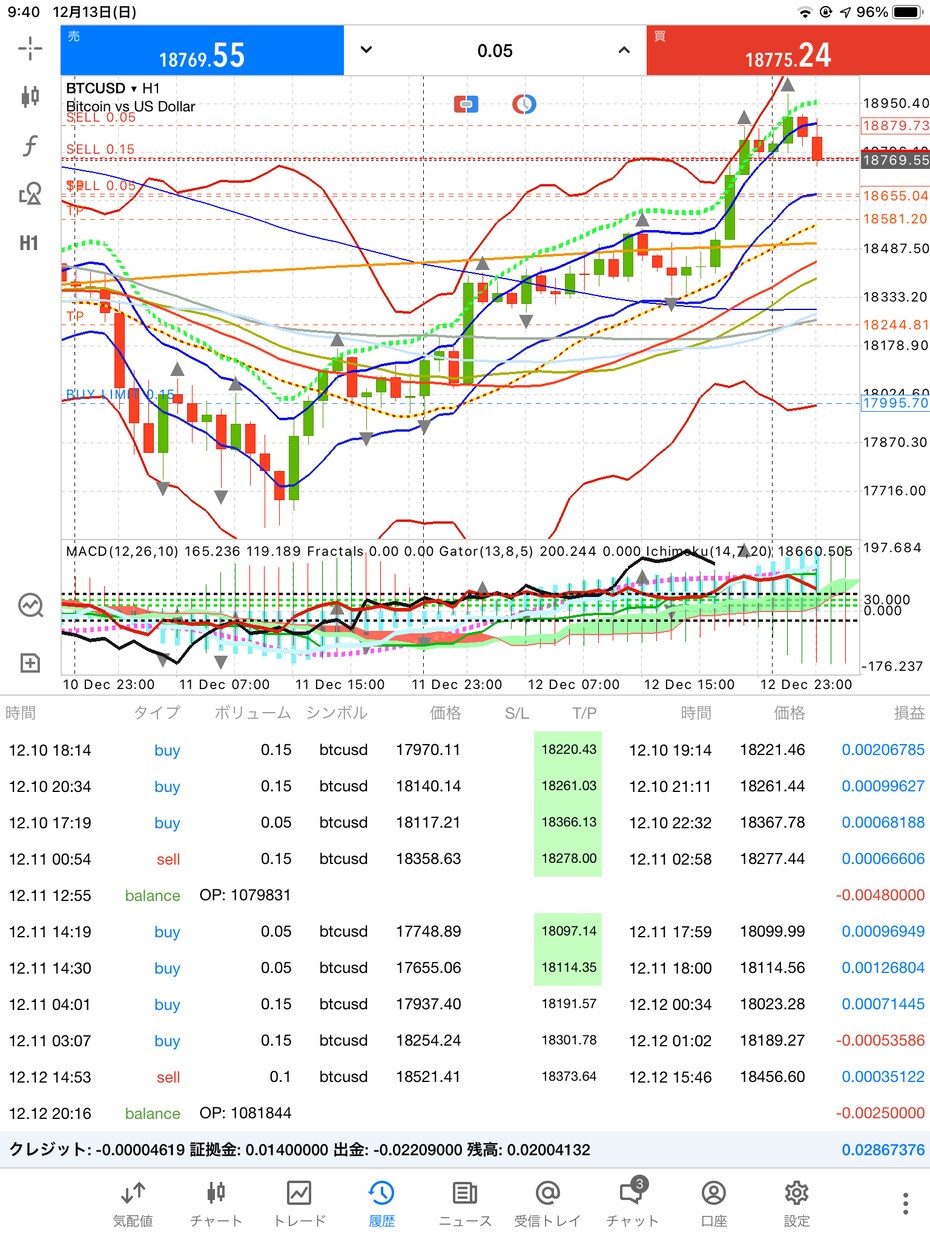Tap the loss value -0.00053586
Screen dimensions: 930x1240
click(x=879, y=1040)
